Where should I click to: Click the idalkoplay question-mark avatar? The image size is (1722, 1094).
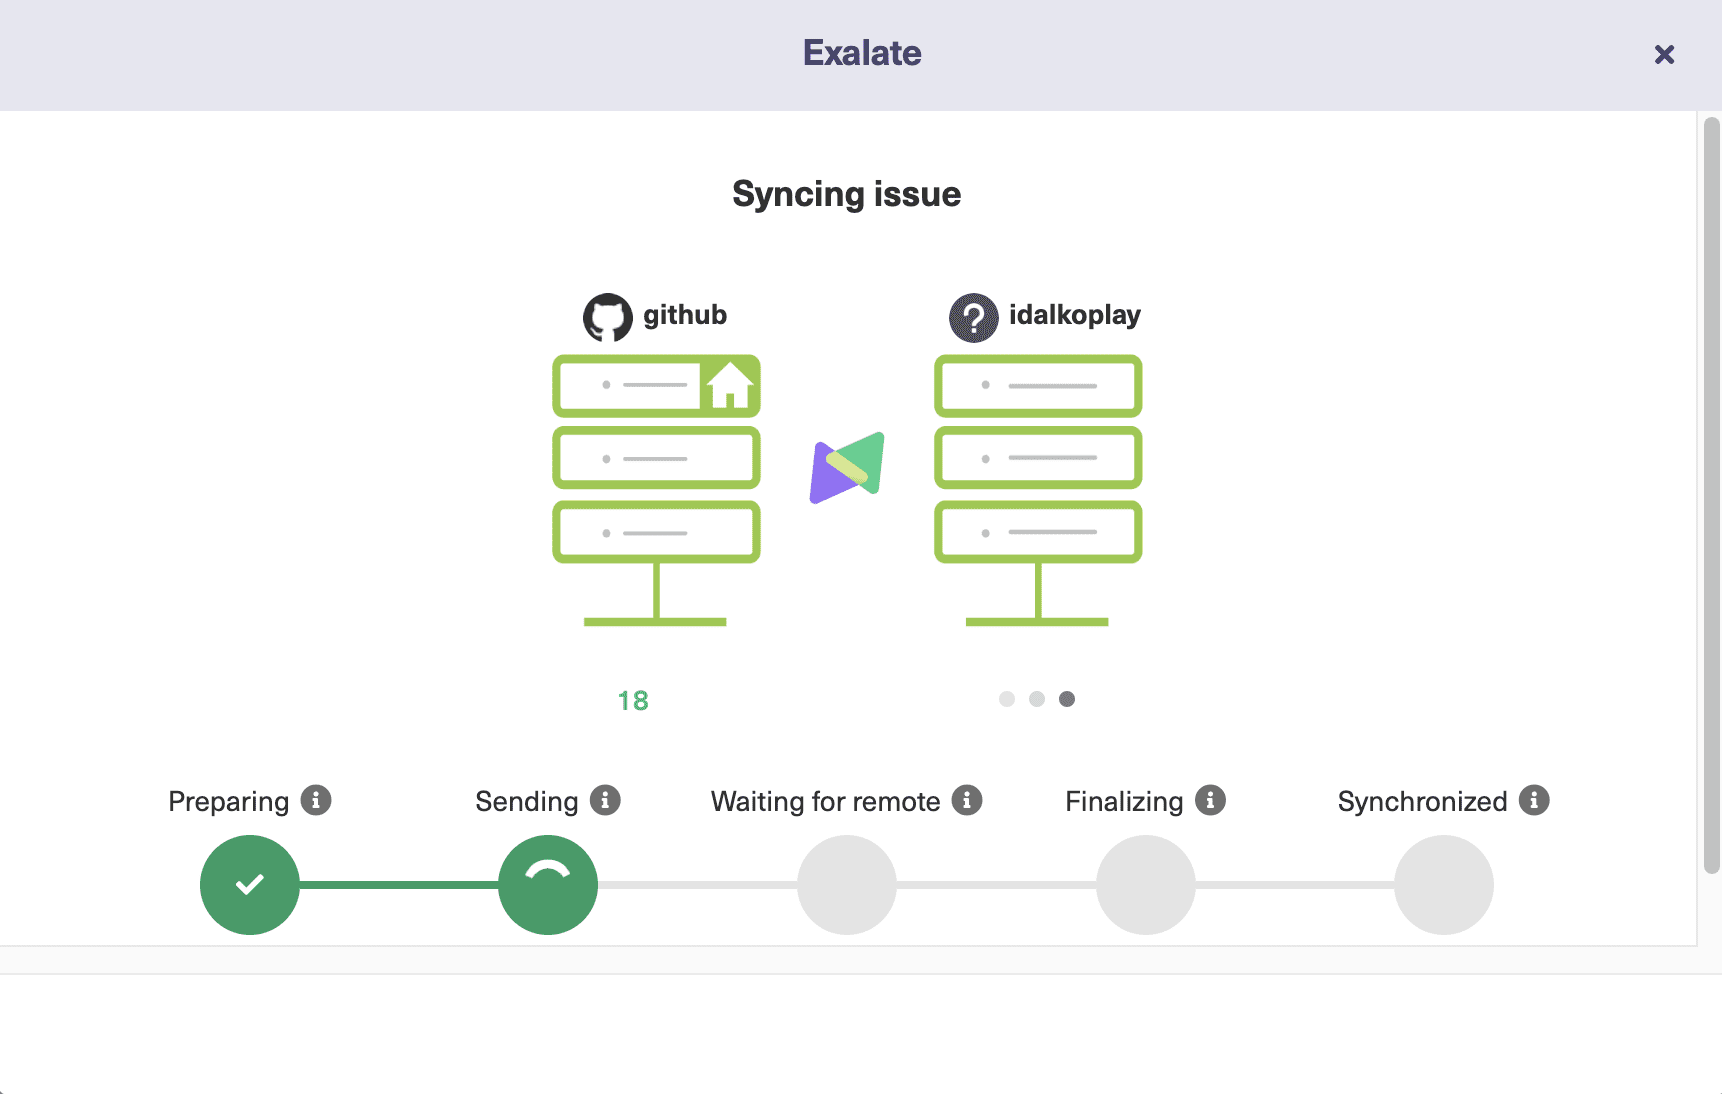(x=972, y=316)
